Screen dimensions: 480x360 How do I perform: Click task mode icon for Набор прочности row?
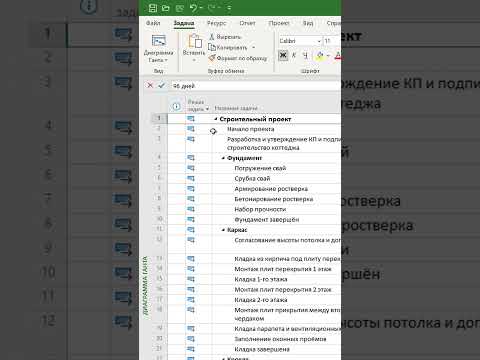point(191,209)
